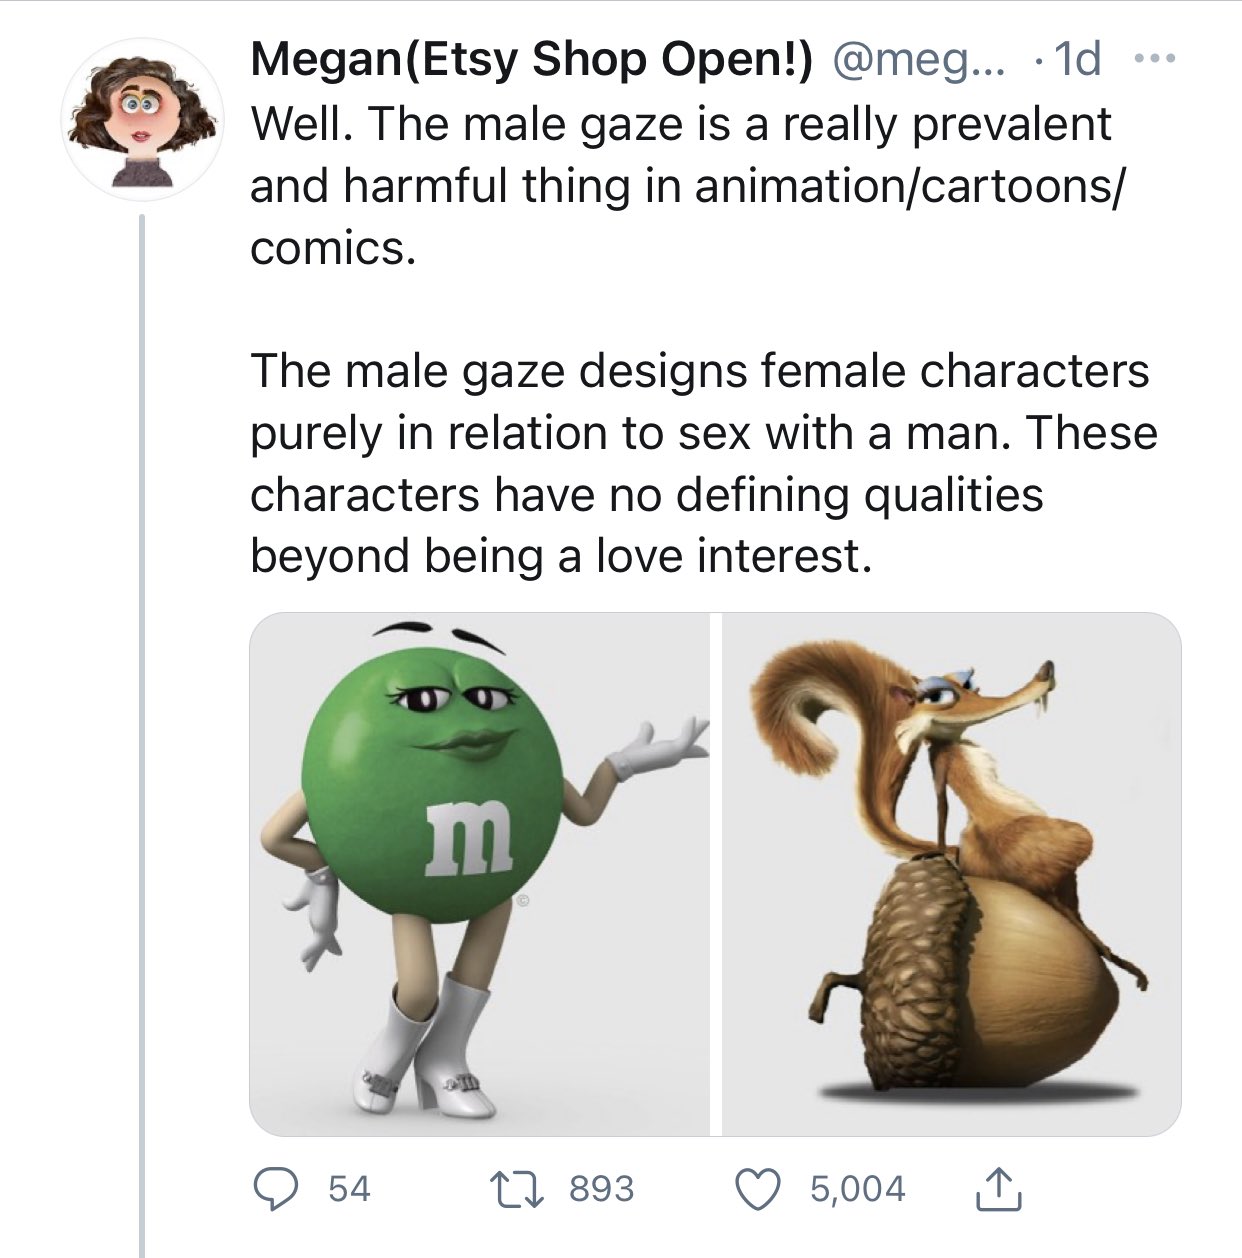Click the 'male gaze is a really prevalent' paragraph
Image resolution: width=1242 pixels, height=1258 pixels.
[x=680, y=186]
